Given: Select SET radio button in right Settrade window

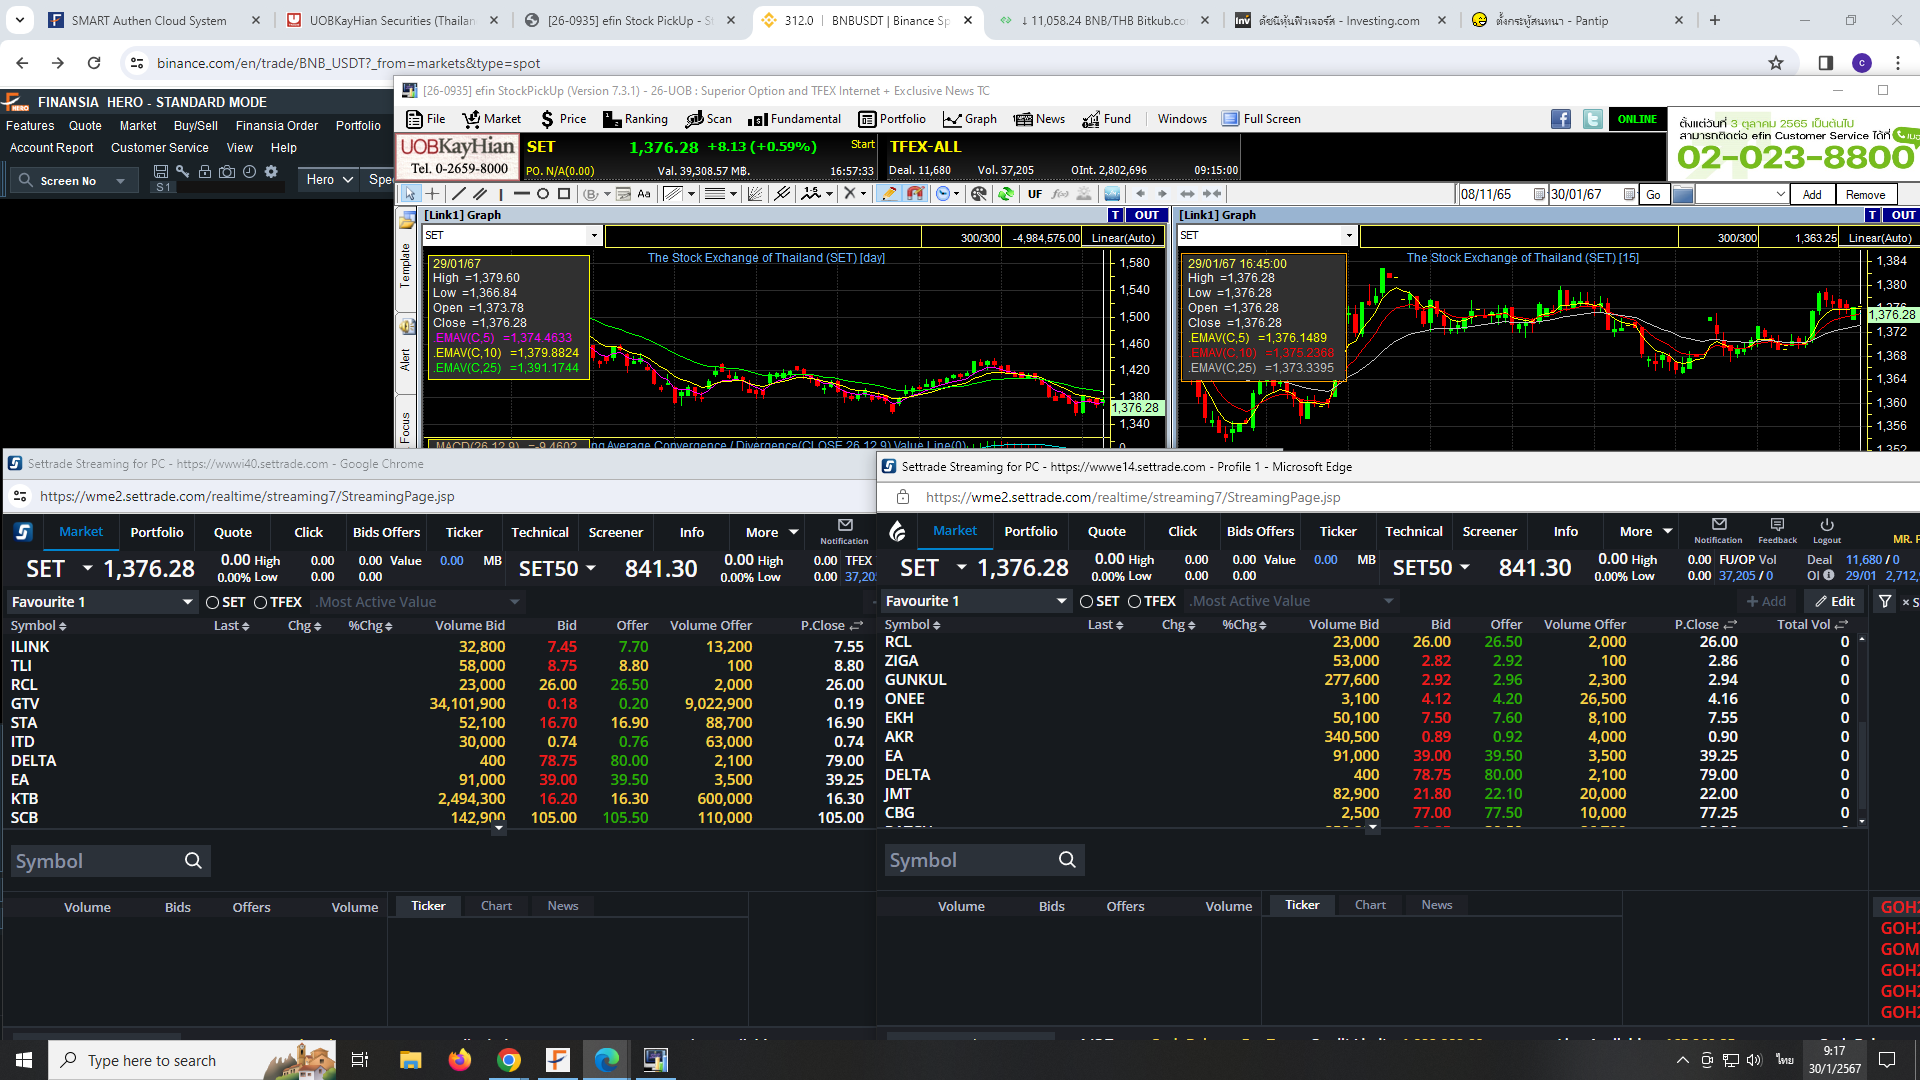Looking at the screenshot, I should pyautogui.click(x=1087, y=601).
